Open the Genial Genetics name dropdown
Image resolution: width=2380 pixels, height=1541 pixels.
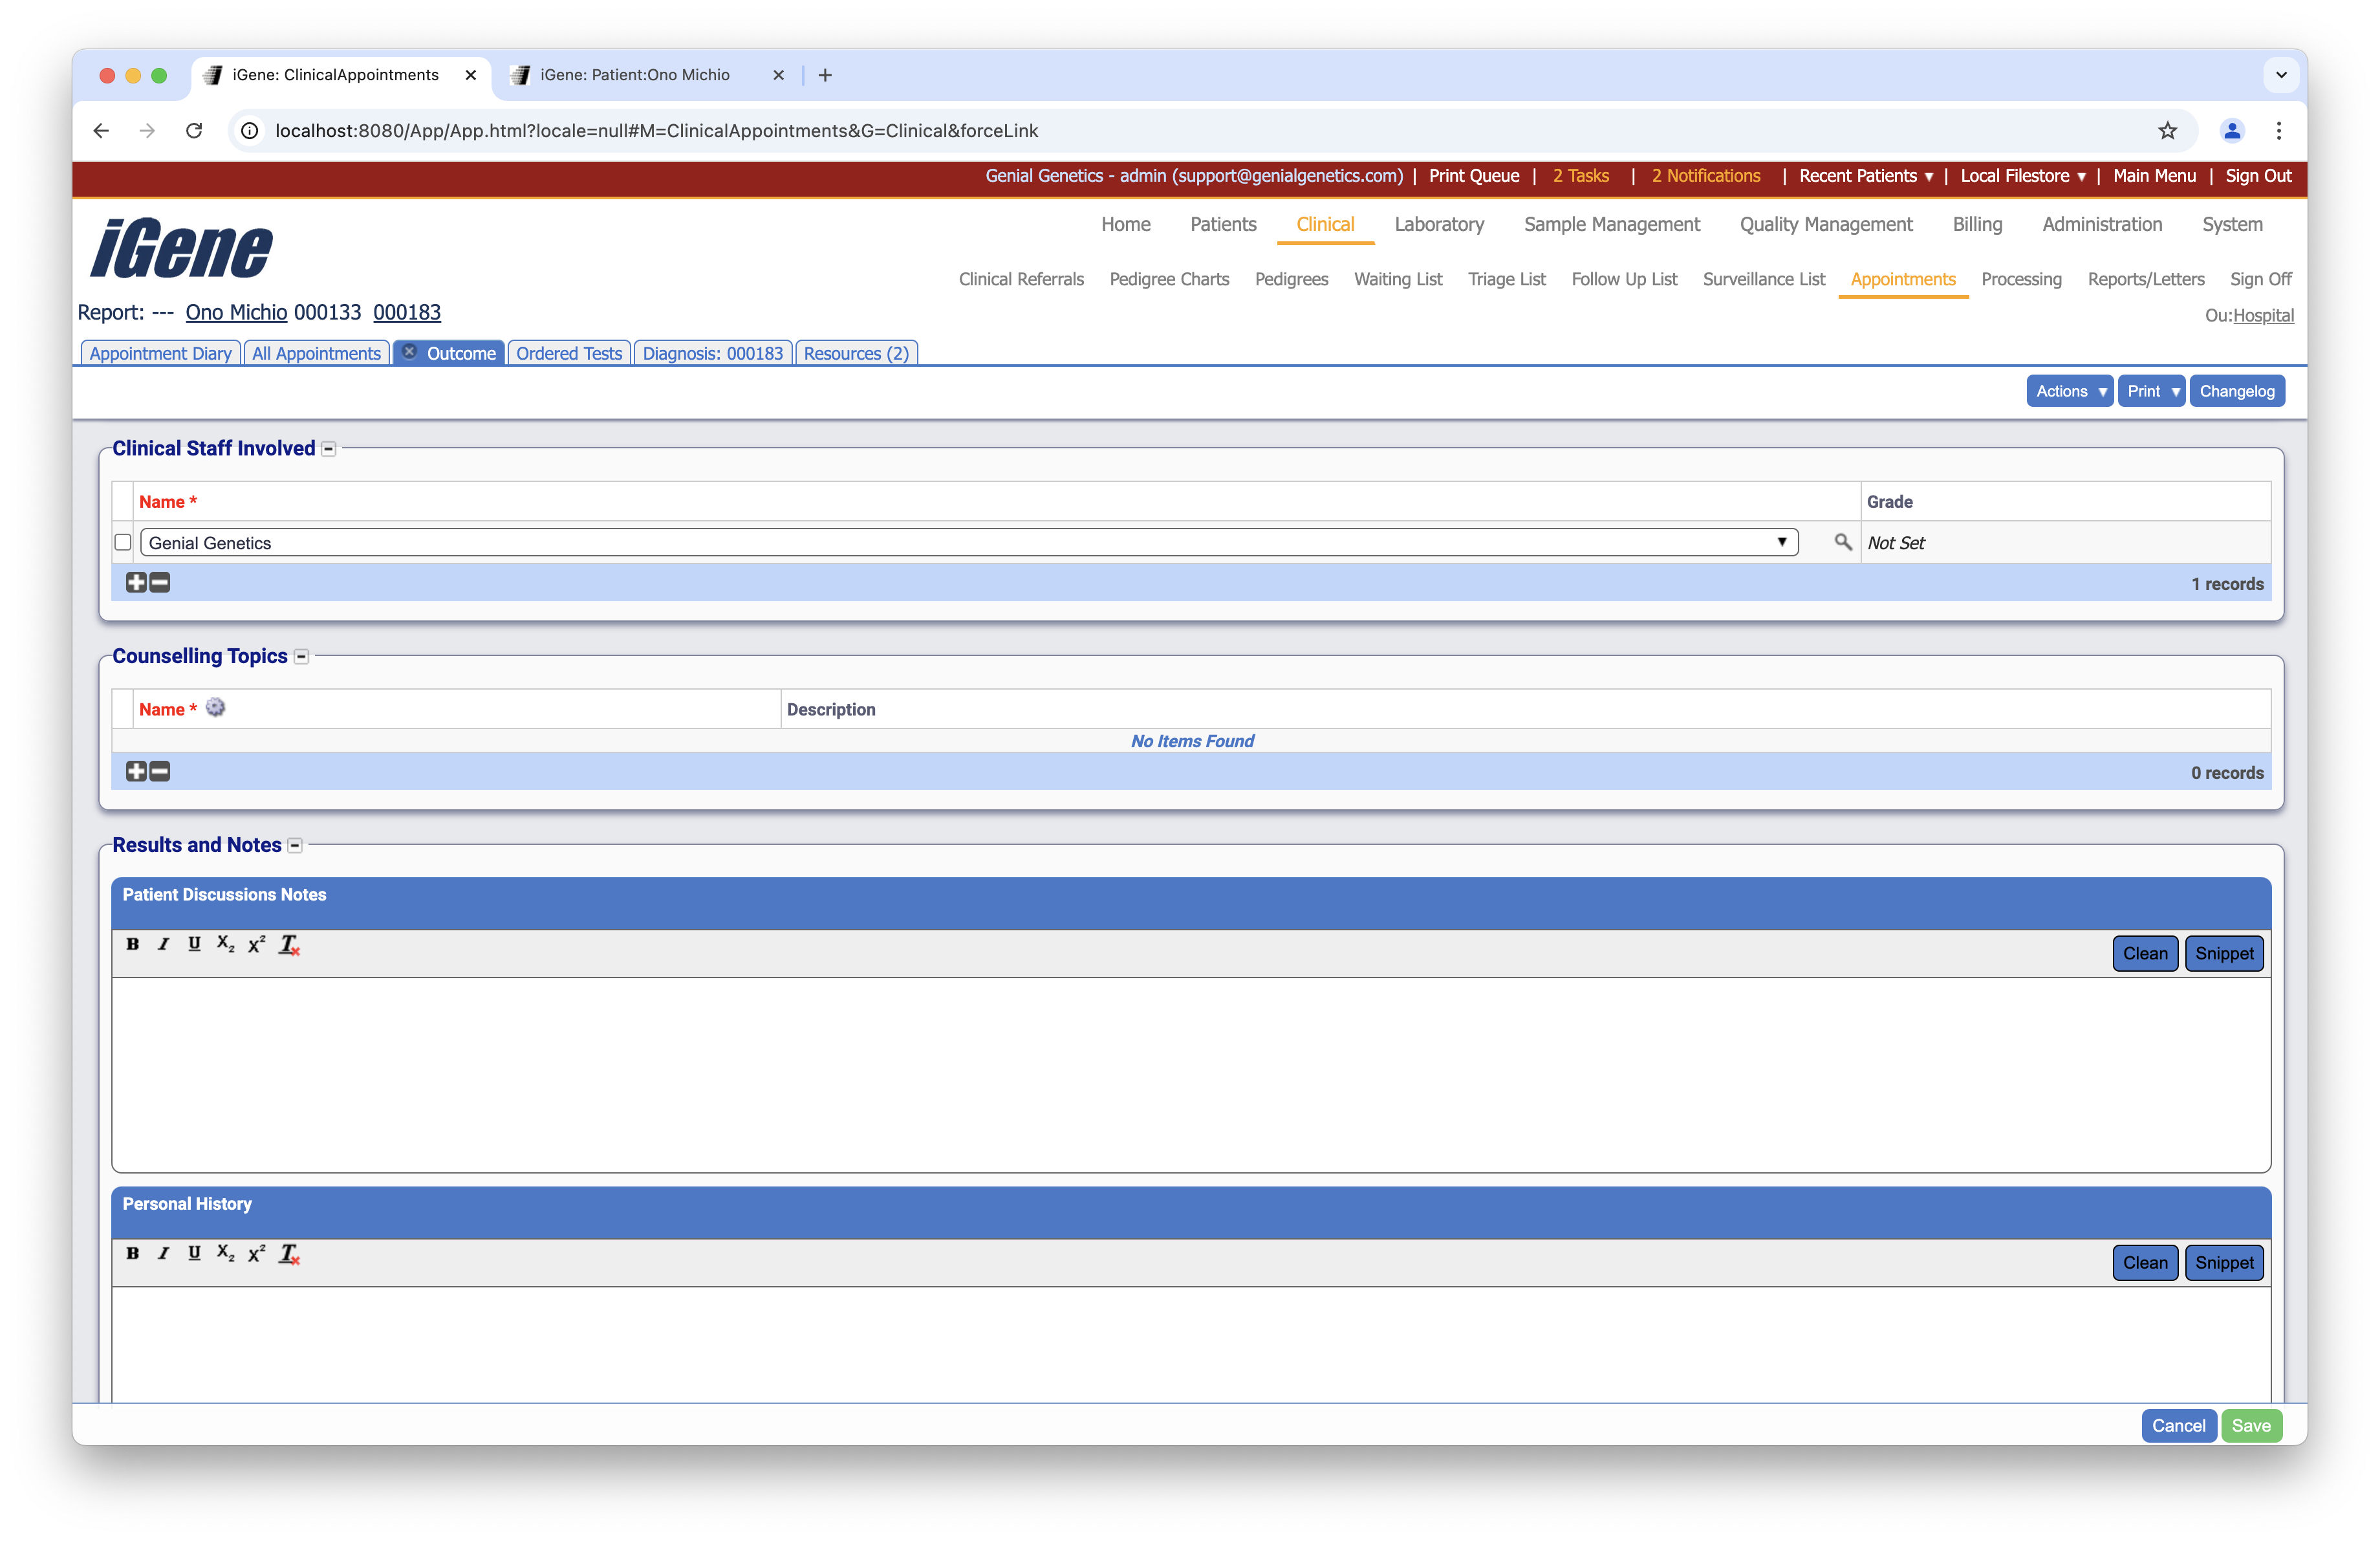[1781, 542]
